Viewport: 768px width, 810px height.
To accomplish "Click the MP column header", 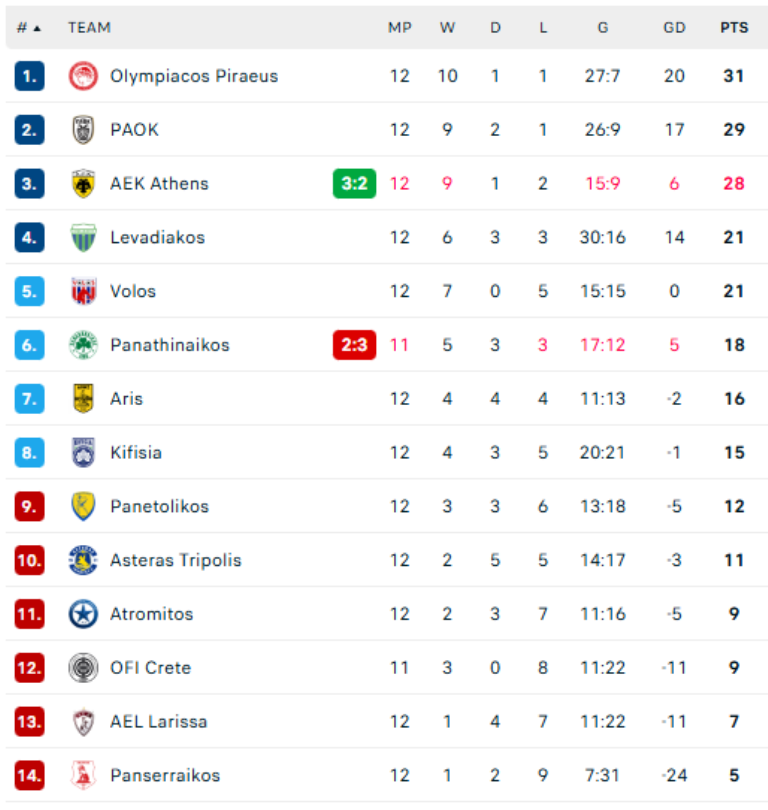I will pyautogui.click(x=400, y=27).
